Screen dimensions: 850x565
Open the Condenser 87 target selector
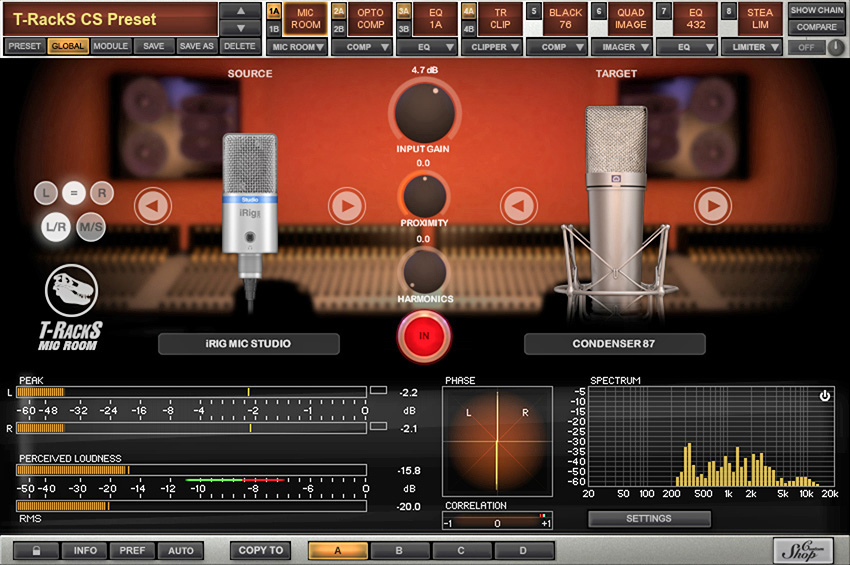(615, 344)
